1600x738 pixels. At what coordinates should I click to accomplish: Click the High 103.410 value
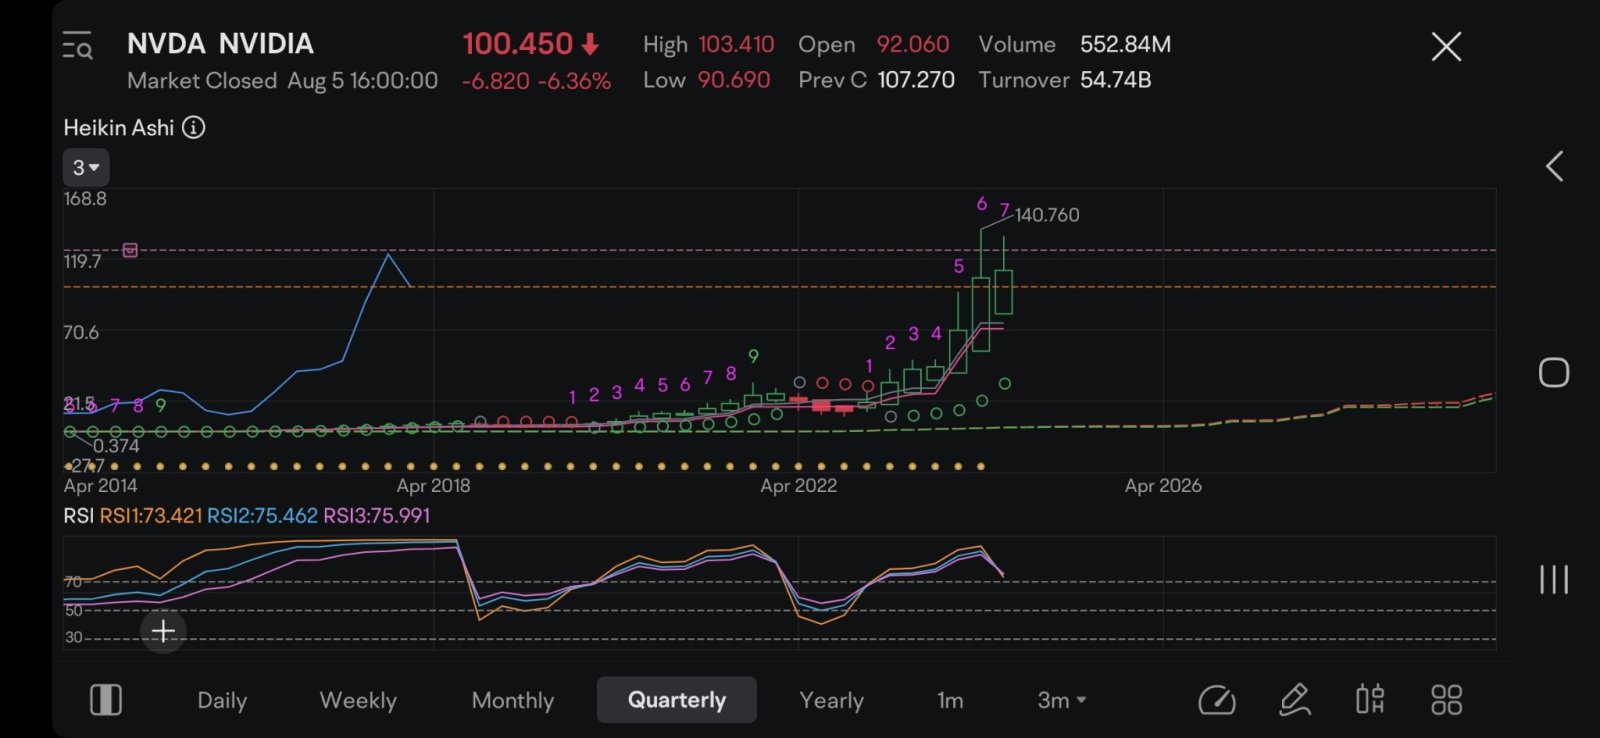click(x=736, y=45)
